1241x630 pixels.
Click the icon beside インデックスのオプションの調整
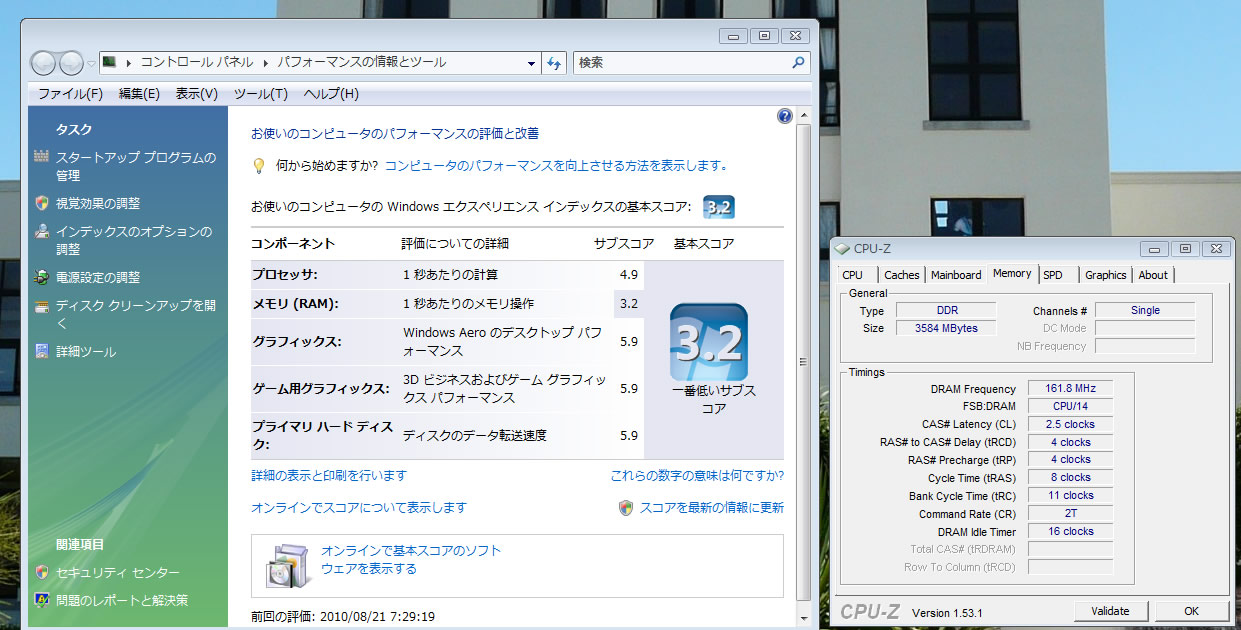click(x=41, y=231)
